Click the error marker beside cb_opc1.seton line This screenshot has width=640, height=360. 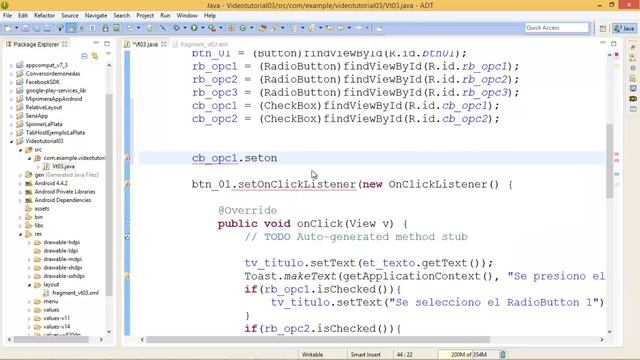coord(127,158)
